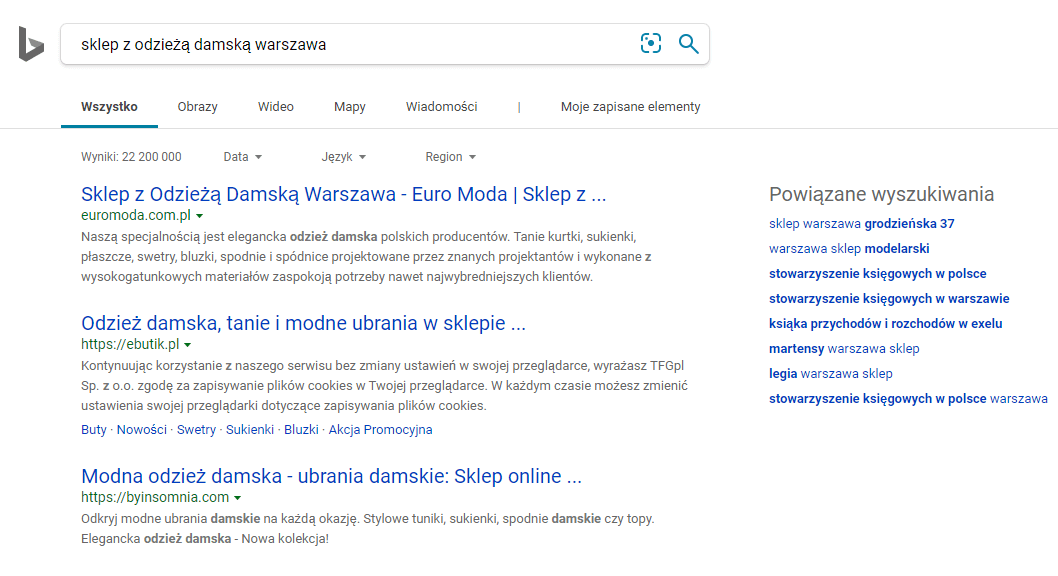Open arrow menu next to byinsomnia.com
This screenshot has width=1058, height=576.
click(x=237, y=498)
